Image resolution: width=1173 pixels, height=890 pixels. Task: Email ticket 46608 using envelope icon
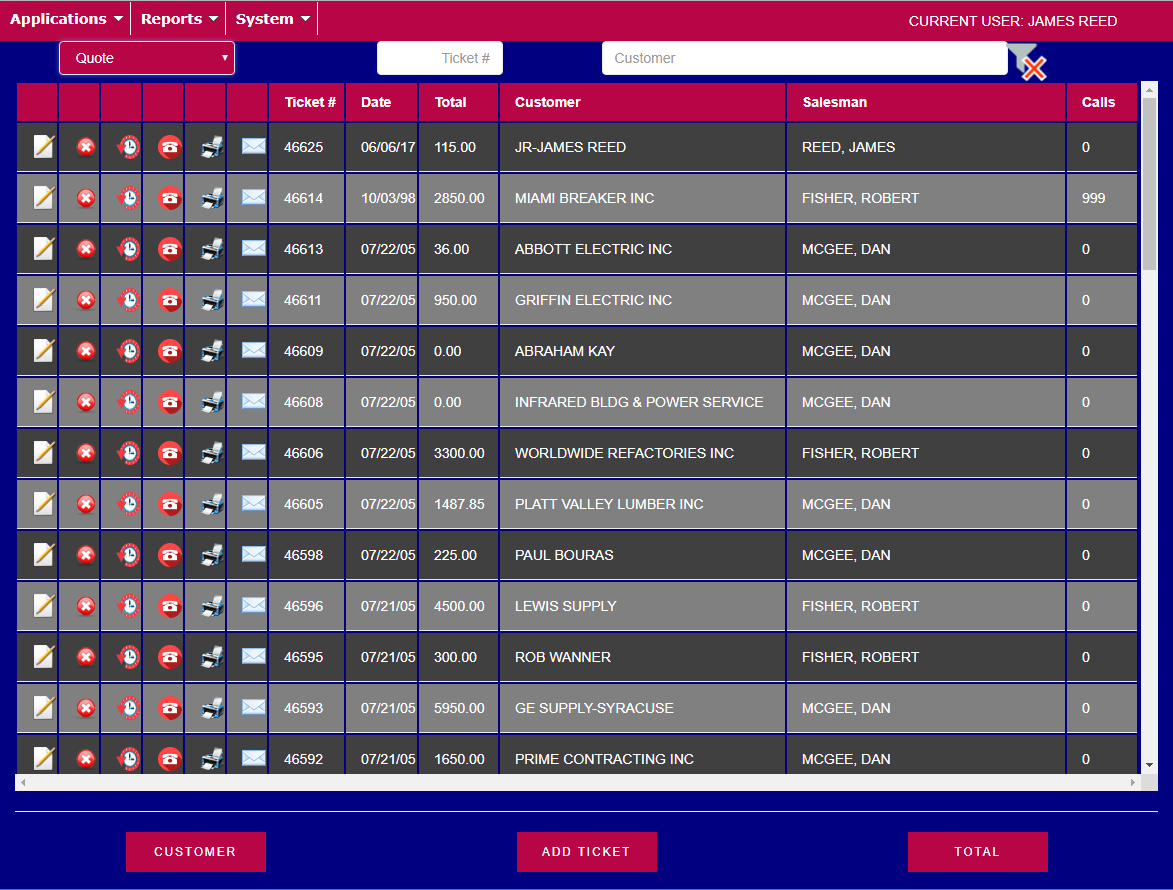point(254,401)
